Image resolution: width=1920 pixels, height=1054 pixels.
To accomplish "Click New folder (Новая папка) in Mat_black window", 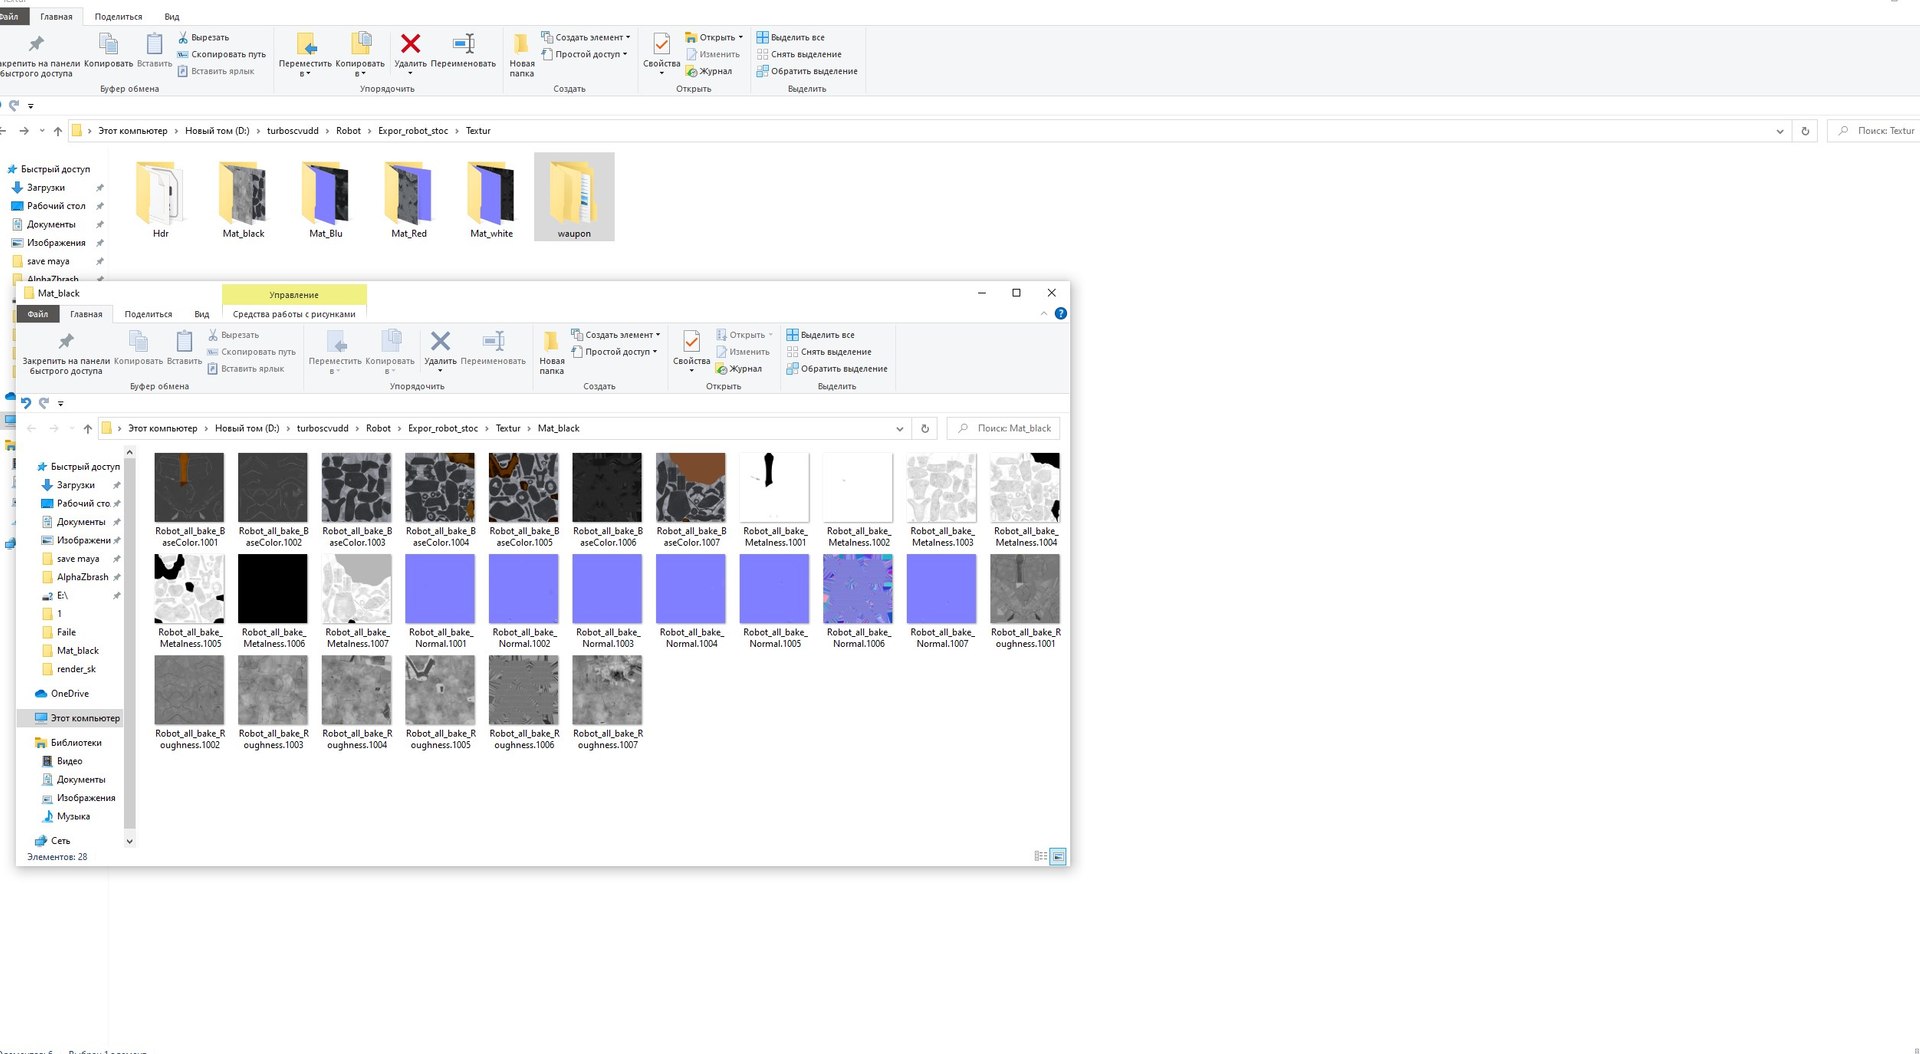I will [x=551, y=352].
